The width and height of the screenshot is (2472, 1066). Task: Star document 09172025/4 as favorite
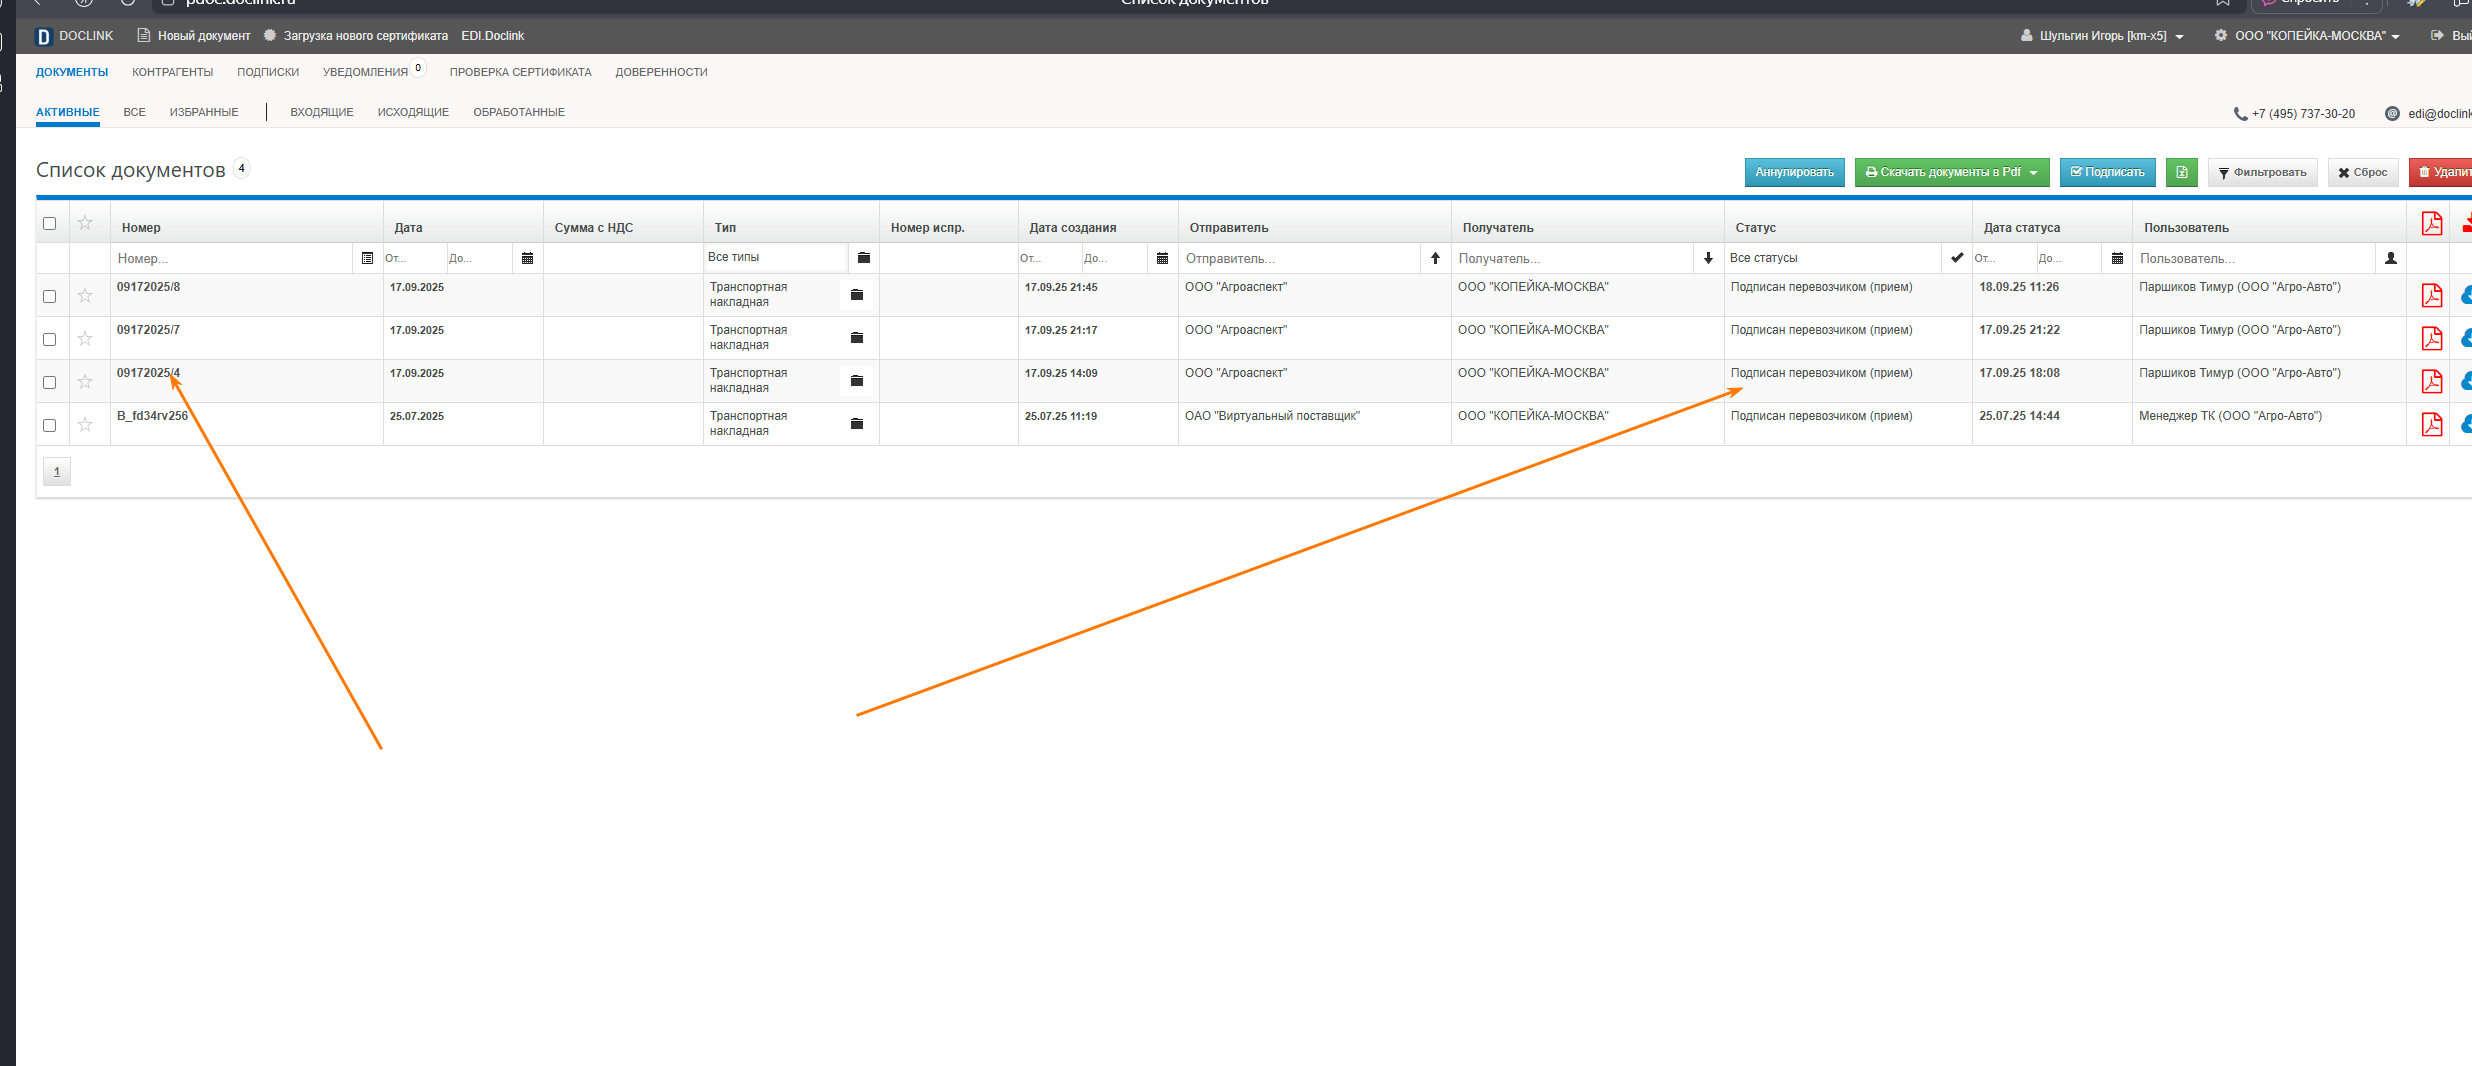pos(85,381)
